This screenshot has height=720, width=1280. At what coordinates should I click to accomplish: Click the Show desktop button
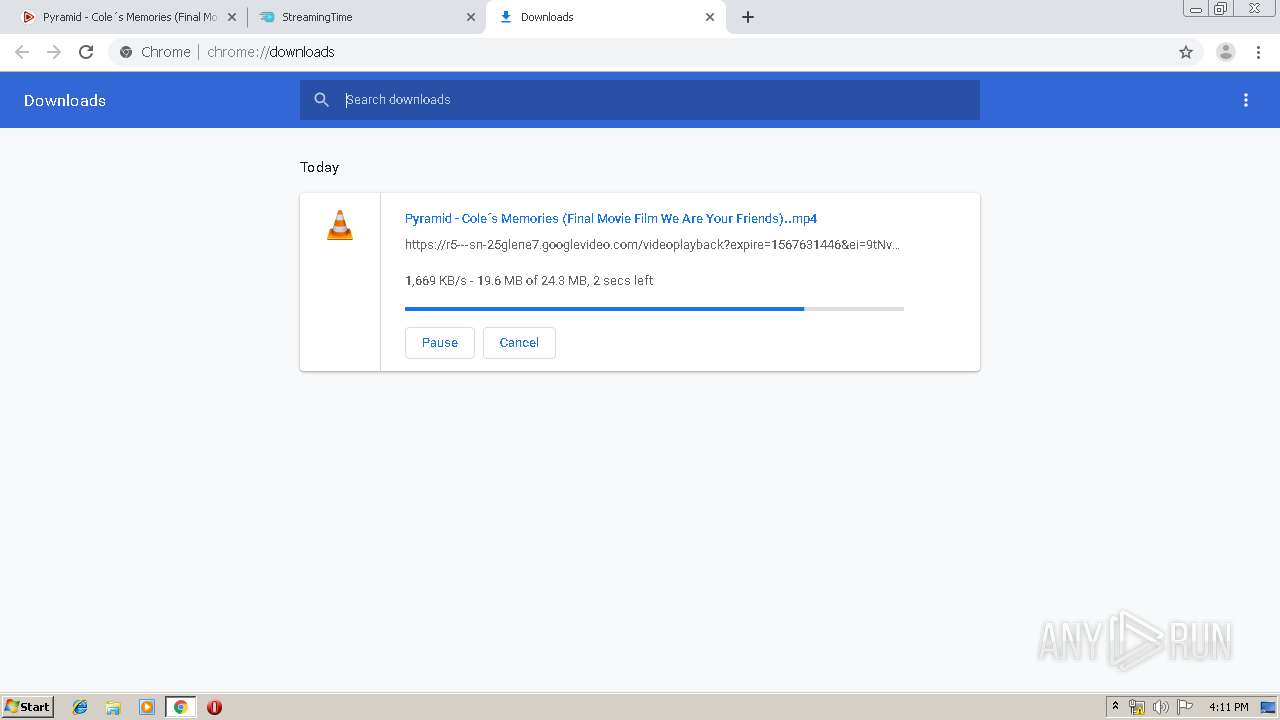(x=1268, y=707)
